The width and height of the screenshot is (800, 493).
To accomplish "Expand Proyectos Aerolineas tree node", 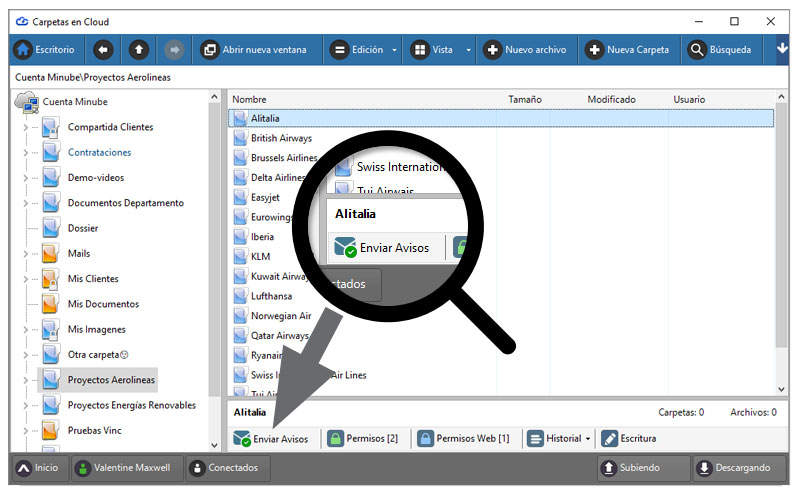I will 26,380.
